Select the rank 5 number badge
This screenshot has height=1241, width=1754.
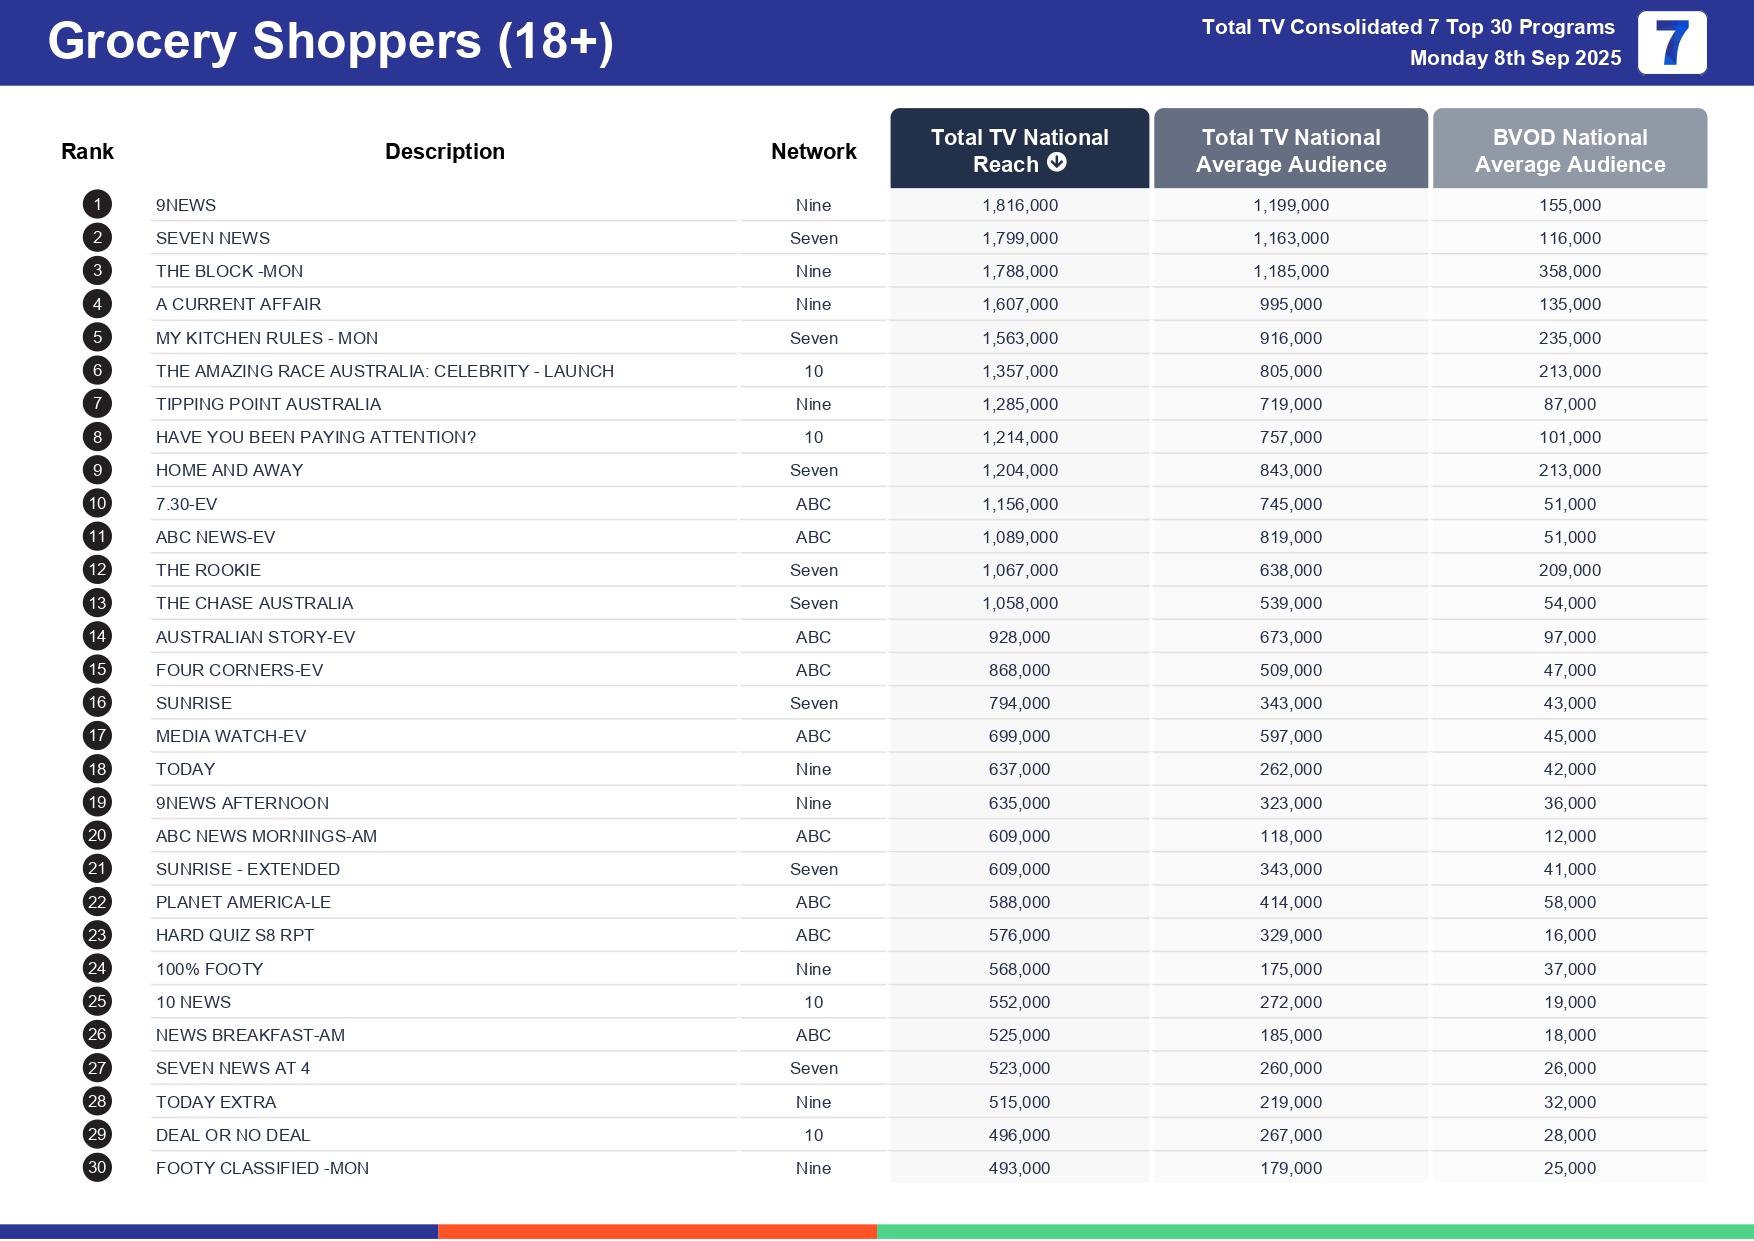click(x=97, y=338)
